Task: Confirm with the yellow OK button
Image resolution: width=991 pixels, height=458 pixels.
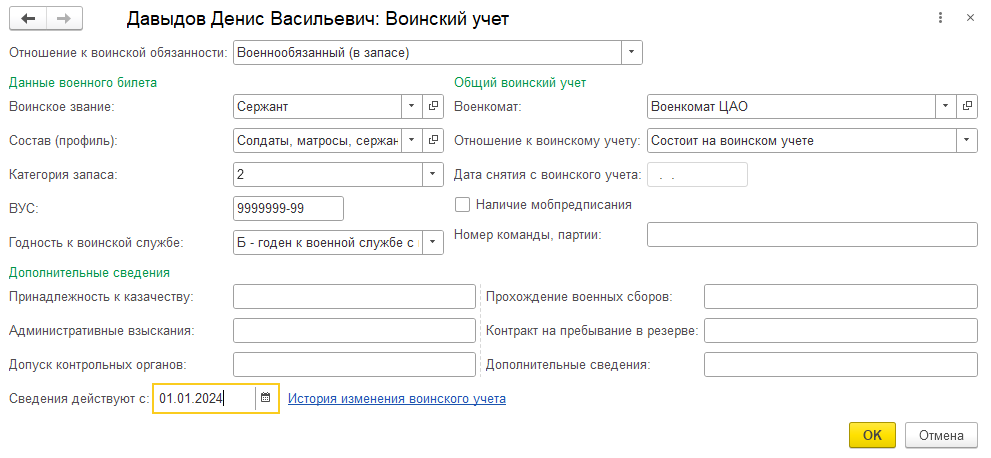Action: (872, 435)
